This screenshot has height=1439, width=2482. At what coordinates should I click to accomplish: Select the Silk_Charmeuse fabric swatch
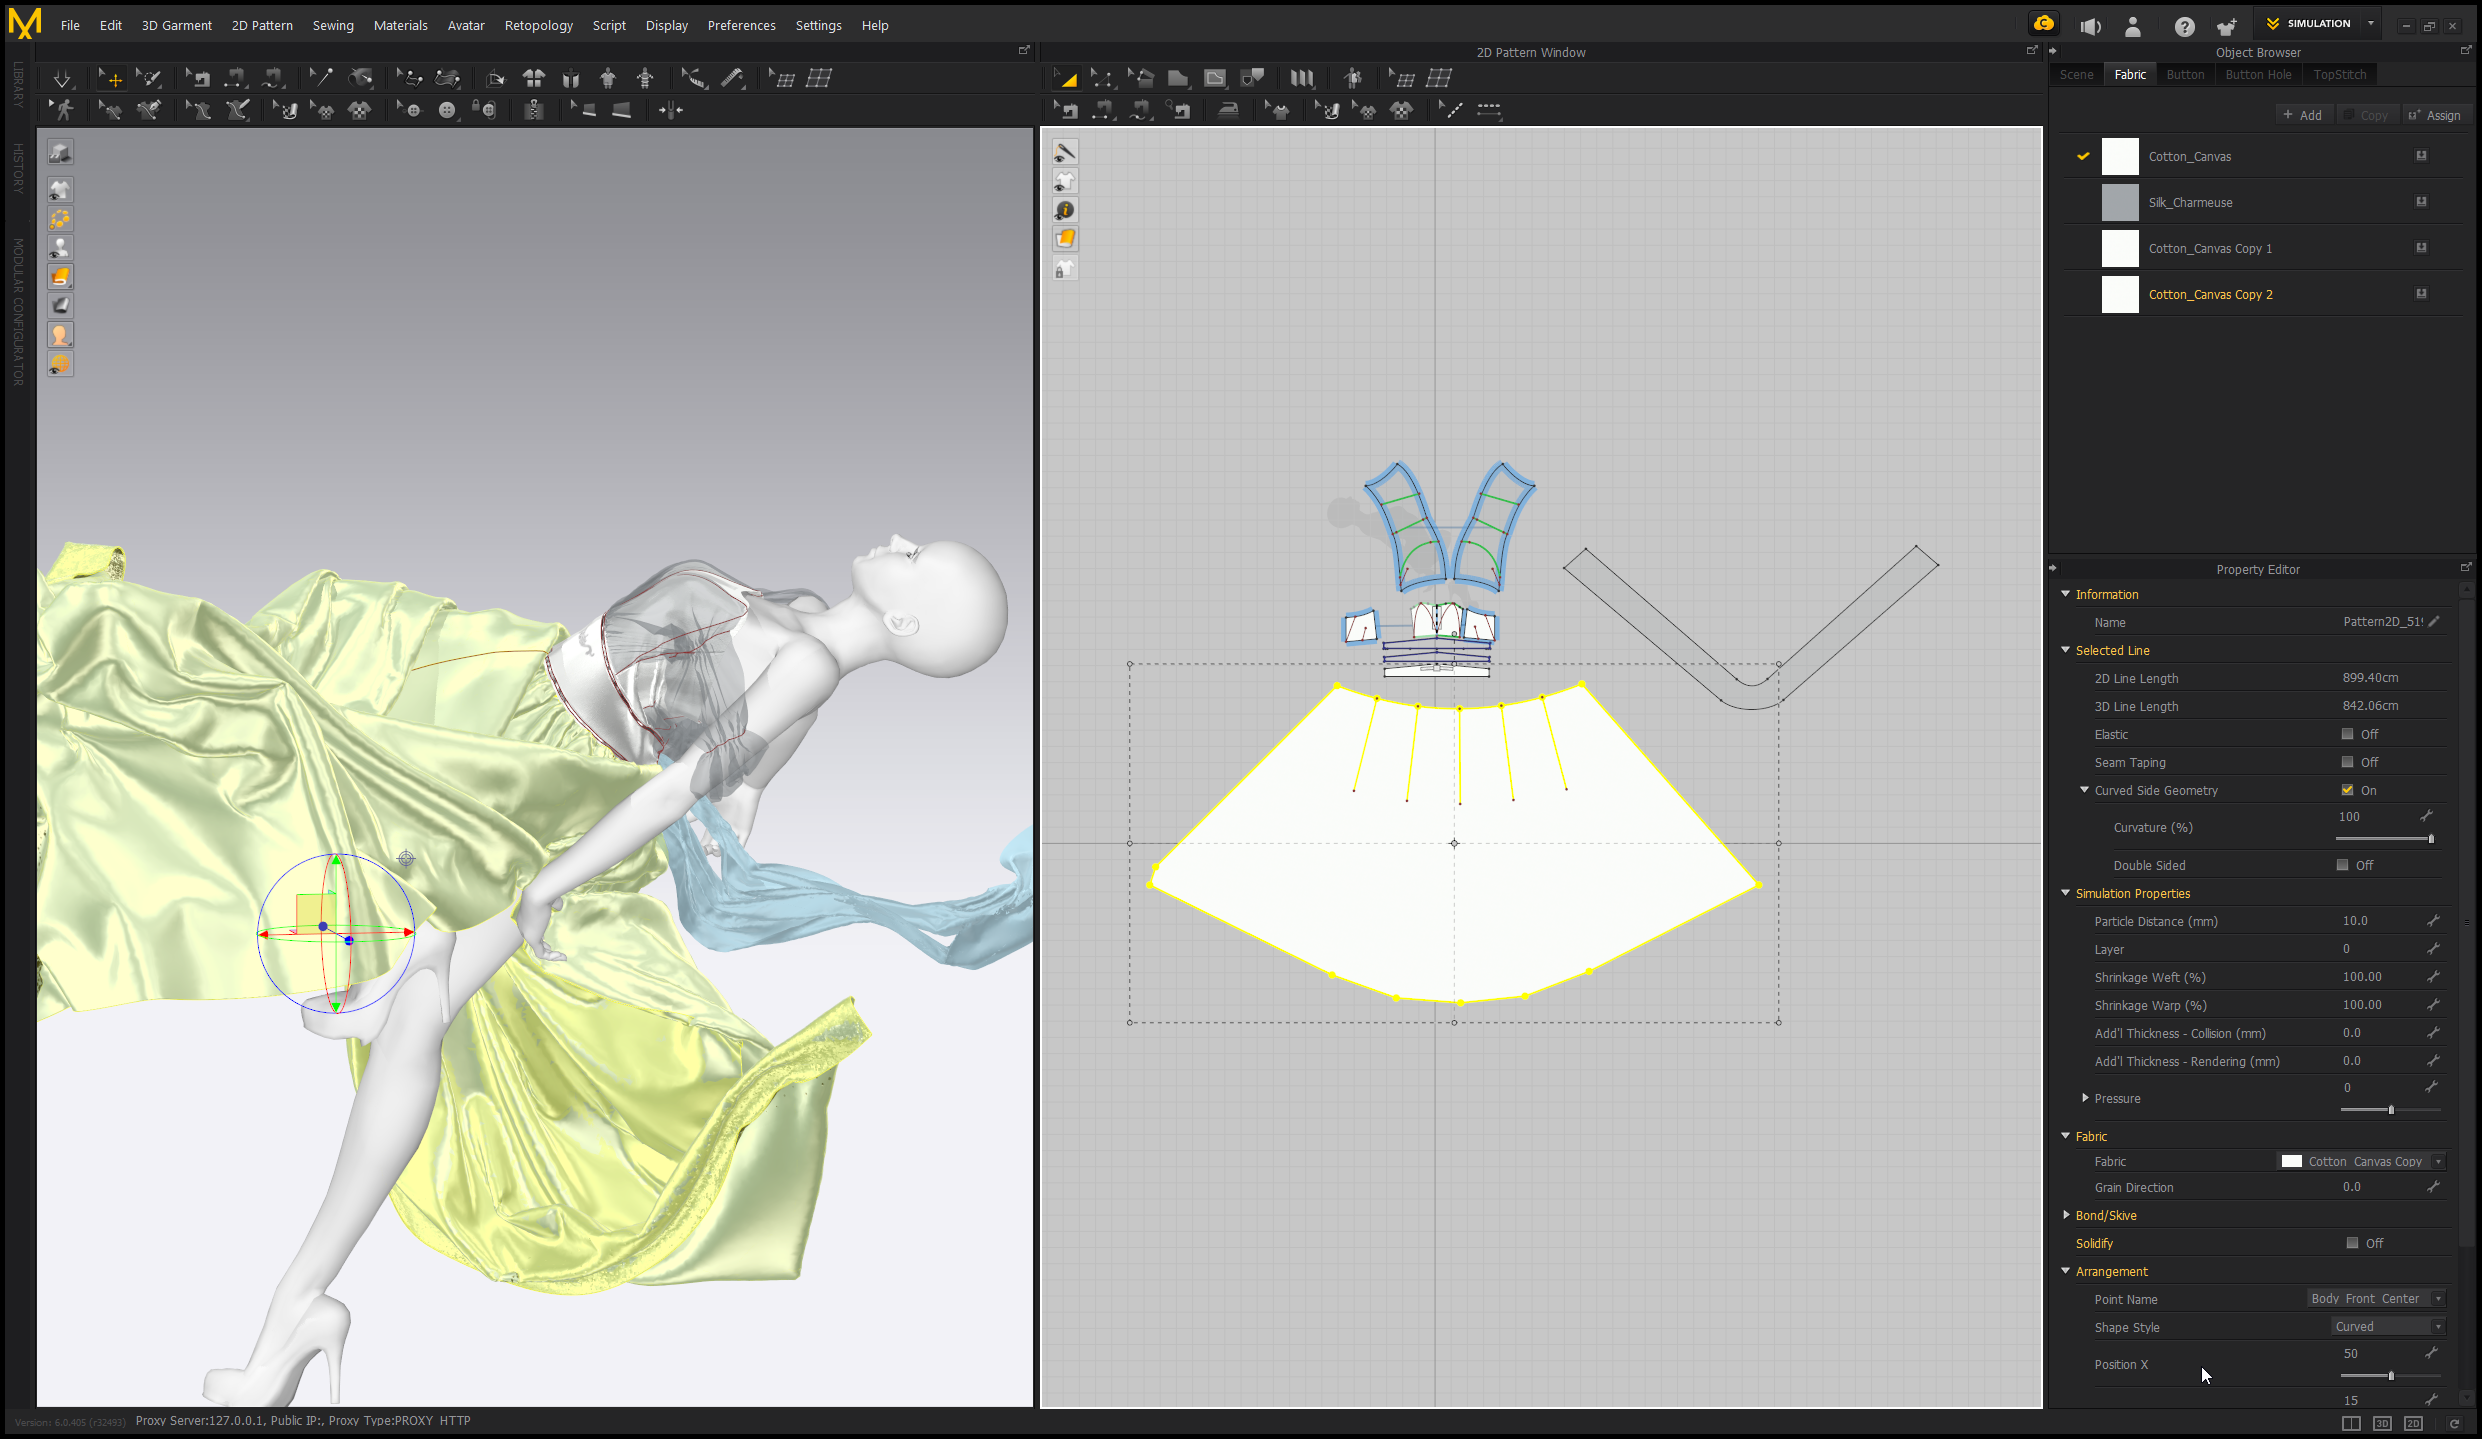click(2119, 203)
